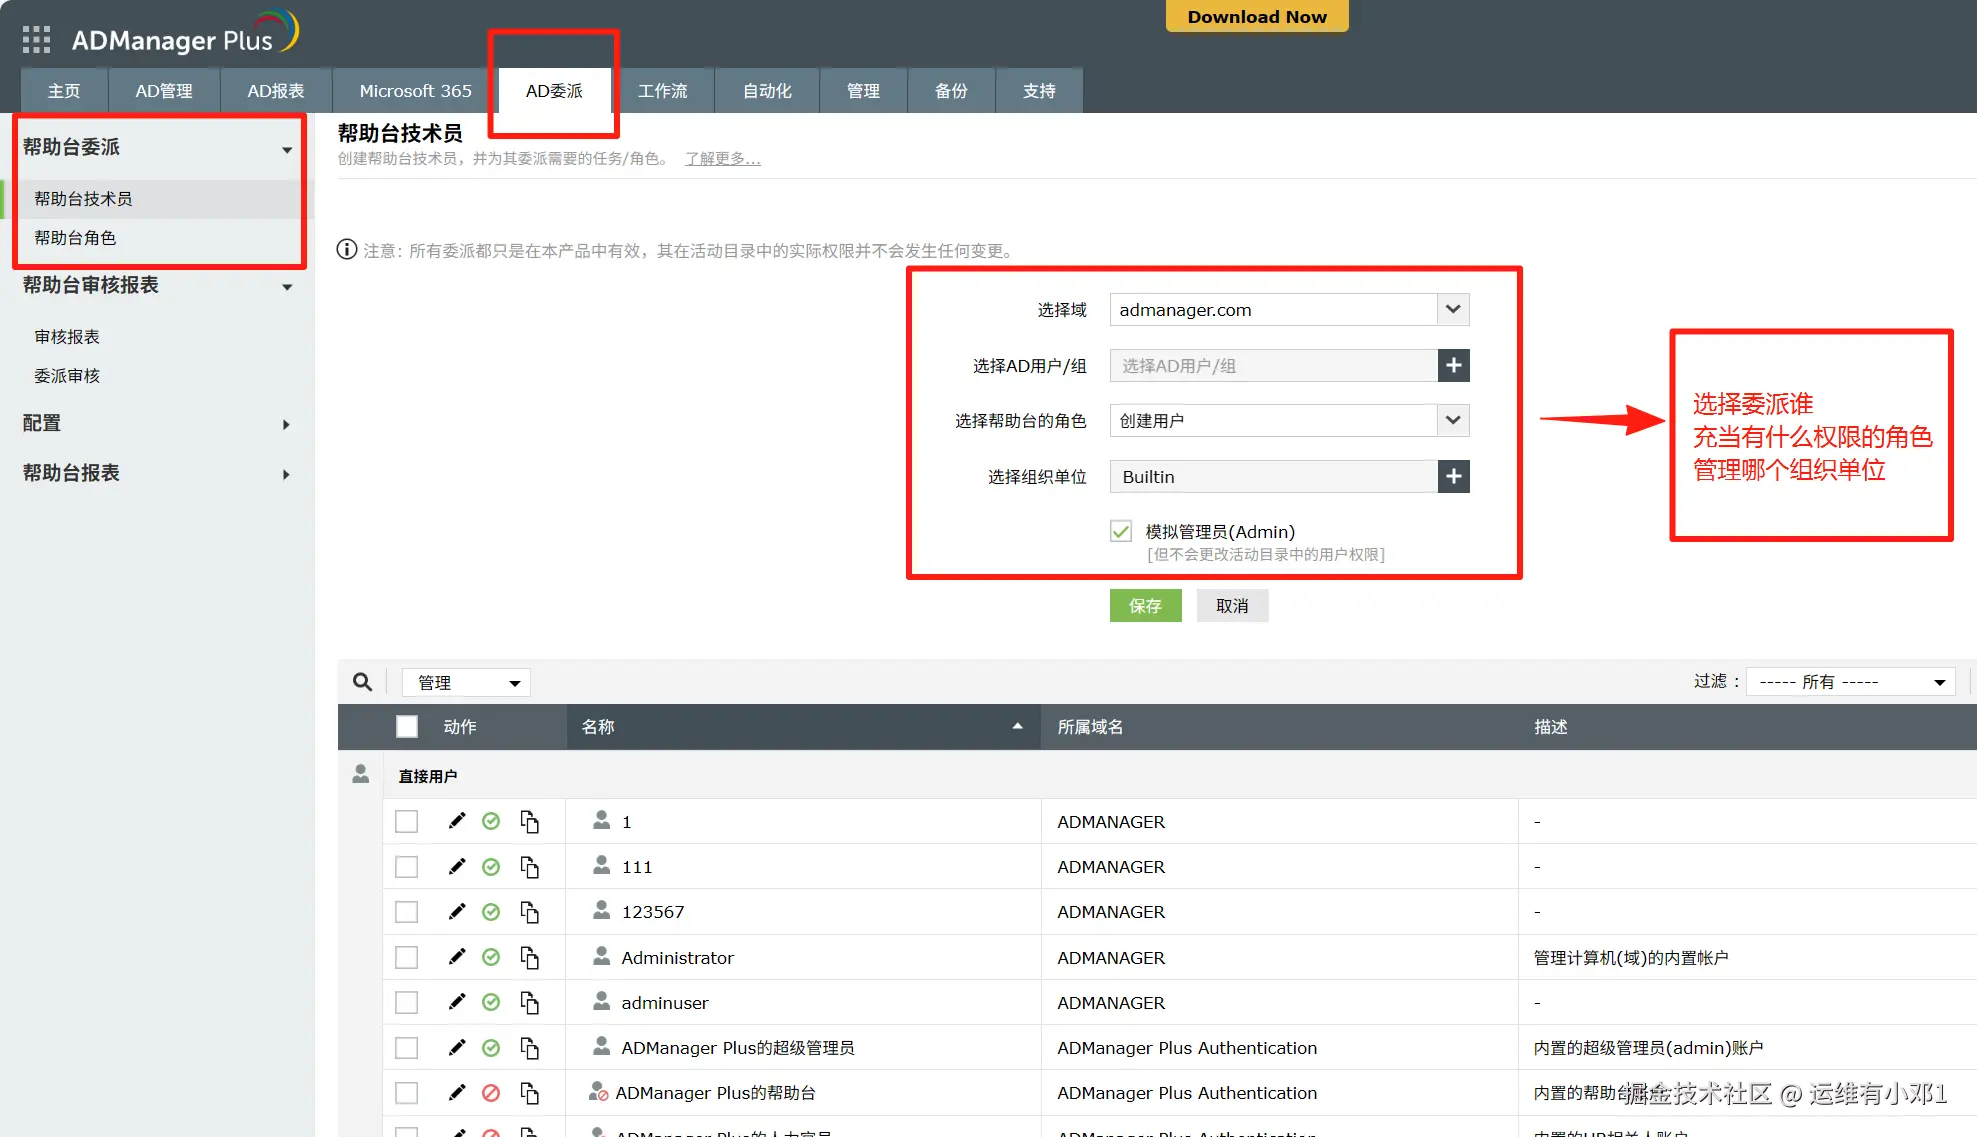1977x1137 pixels.
Task: Open the 工作流 tab
Action: pyautogui.click(x=662, y=91)
